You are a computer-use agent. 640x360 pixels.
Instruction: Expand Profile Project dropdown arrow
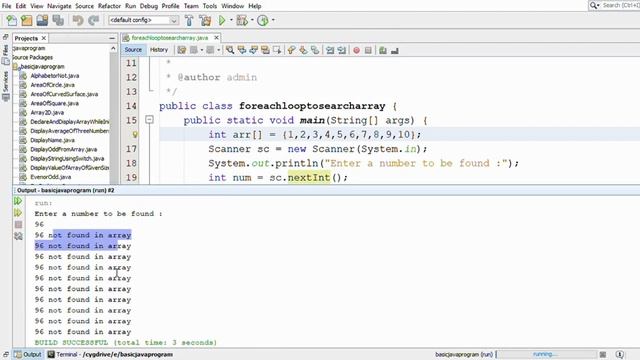click(x=273, y=20)
